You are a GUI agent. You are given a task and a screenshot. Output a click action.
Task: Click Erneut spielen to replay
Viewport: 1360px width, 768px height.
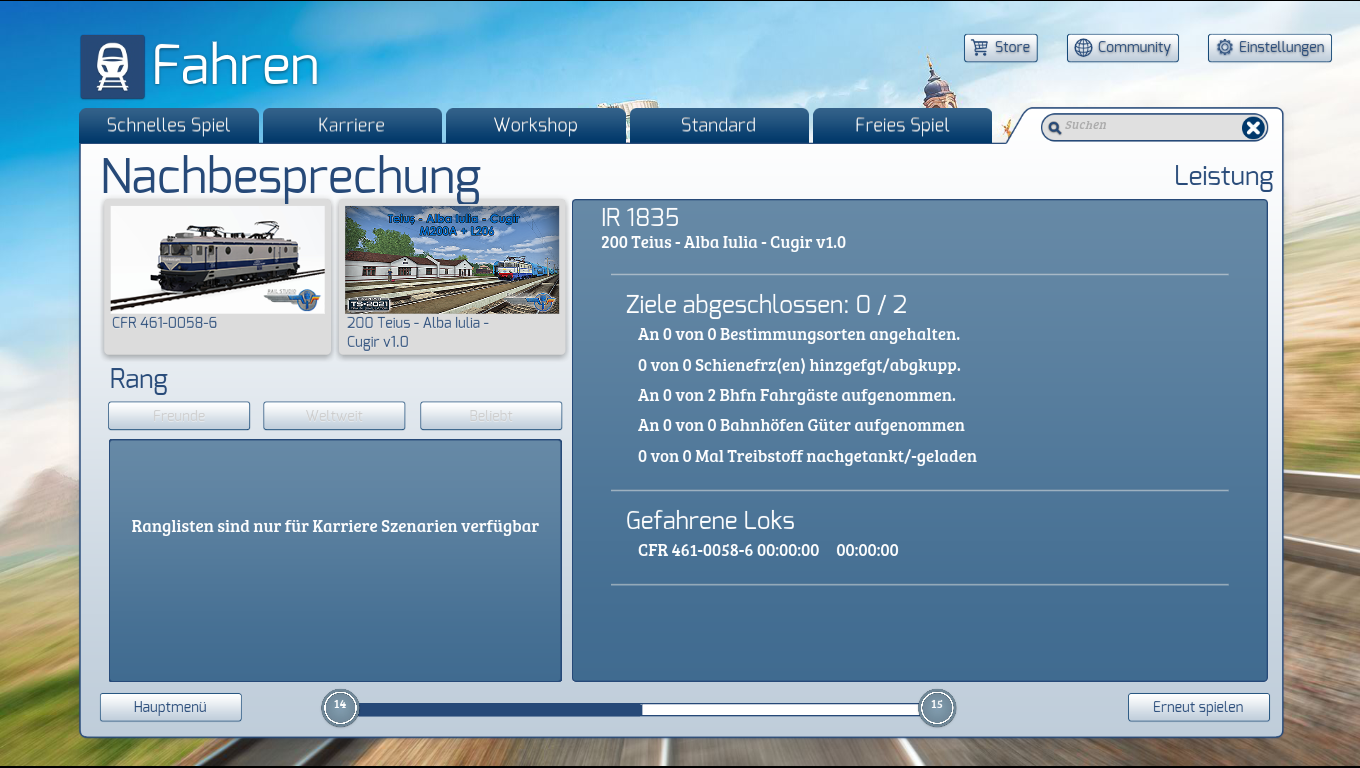(1199, 707)
